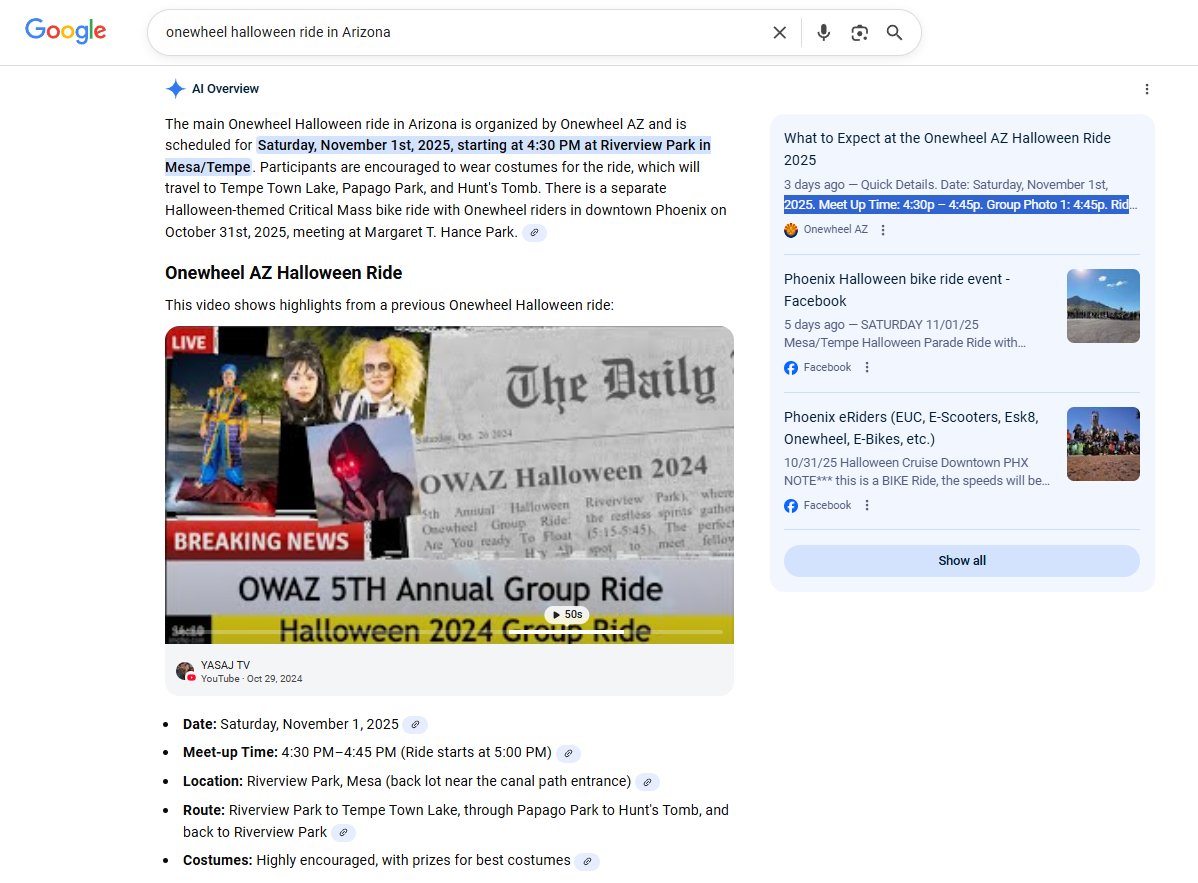Click into the search query field
The height and width of the screenshot is (883, 1198).
coord(458,32)
